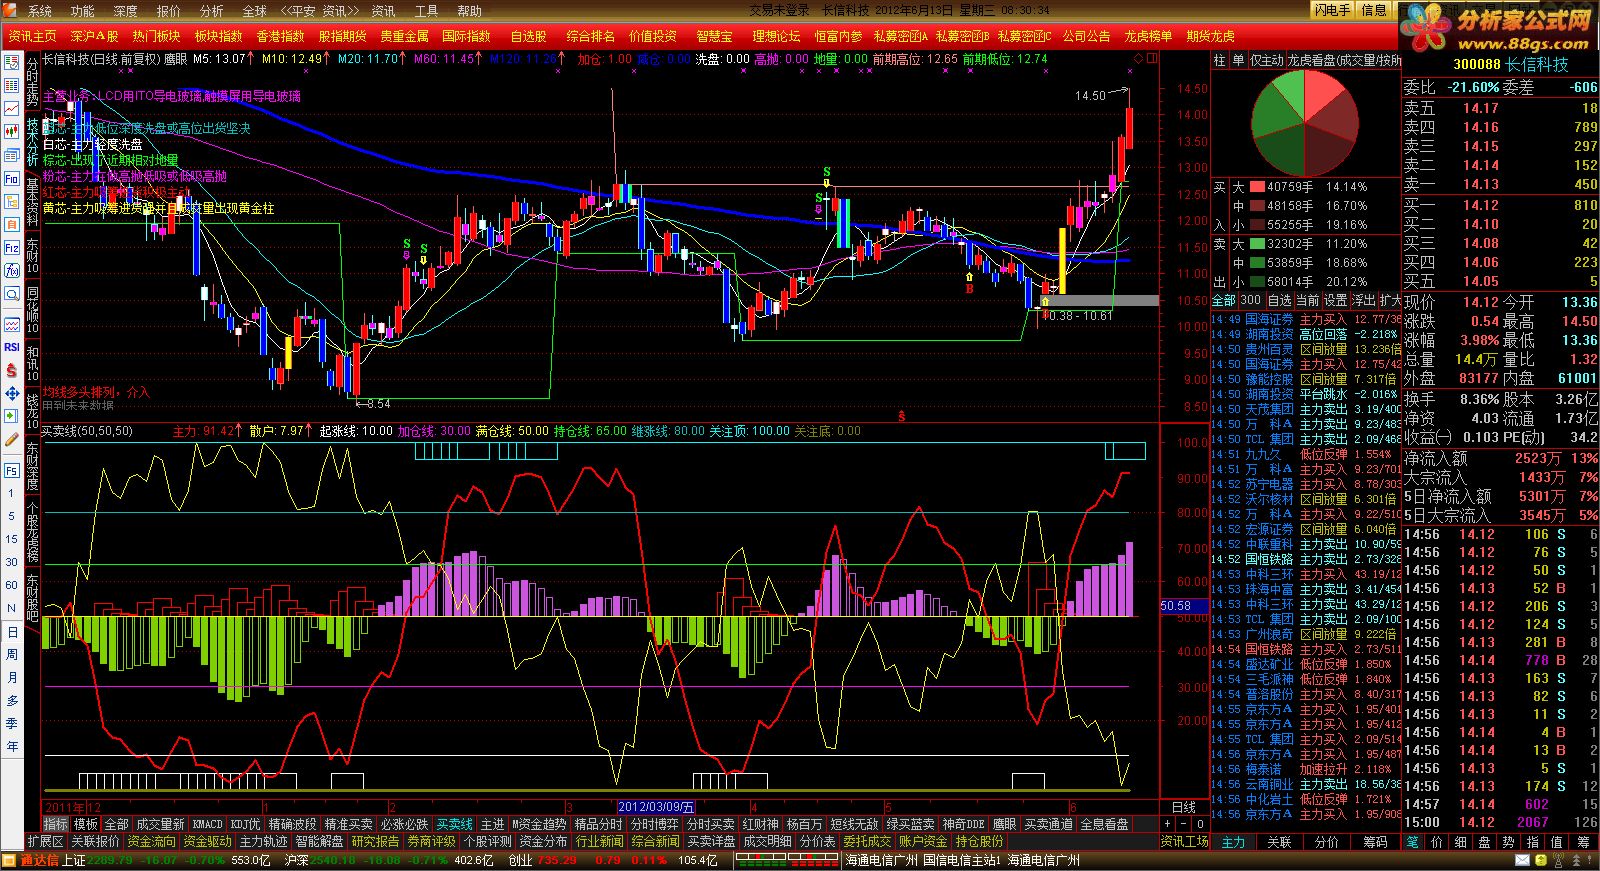Viewport: 1600px width, 871px height.
Task: Activate the magnifier zoom icon
Action: pyautogui.click(x=12, y=293)
